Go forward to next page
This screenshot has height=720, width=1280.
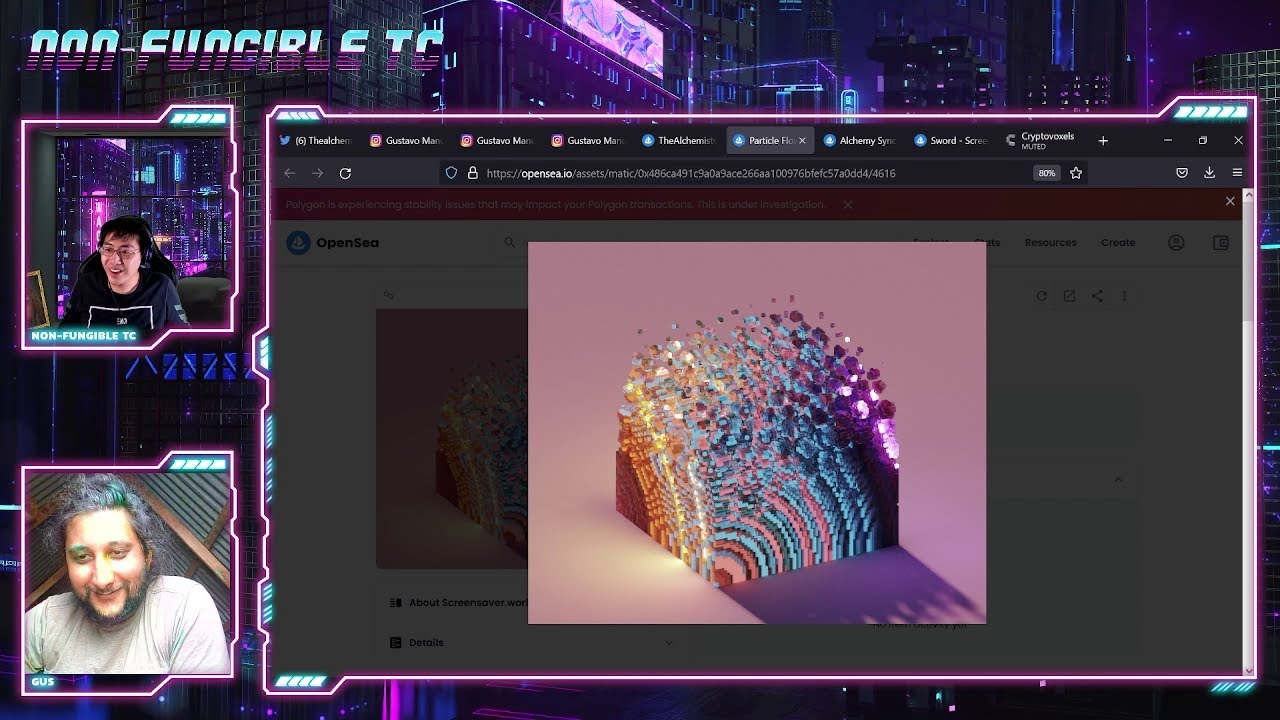pyautogui.click(x=318, y=173)
